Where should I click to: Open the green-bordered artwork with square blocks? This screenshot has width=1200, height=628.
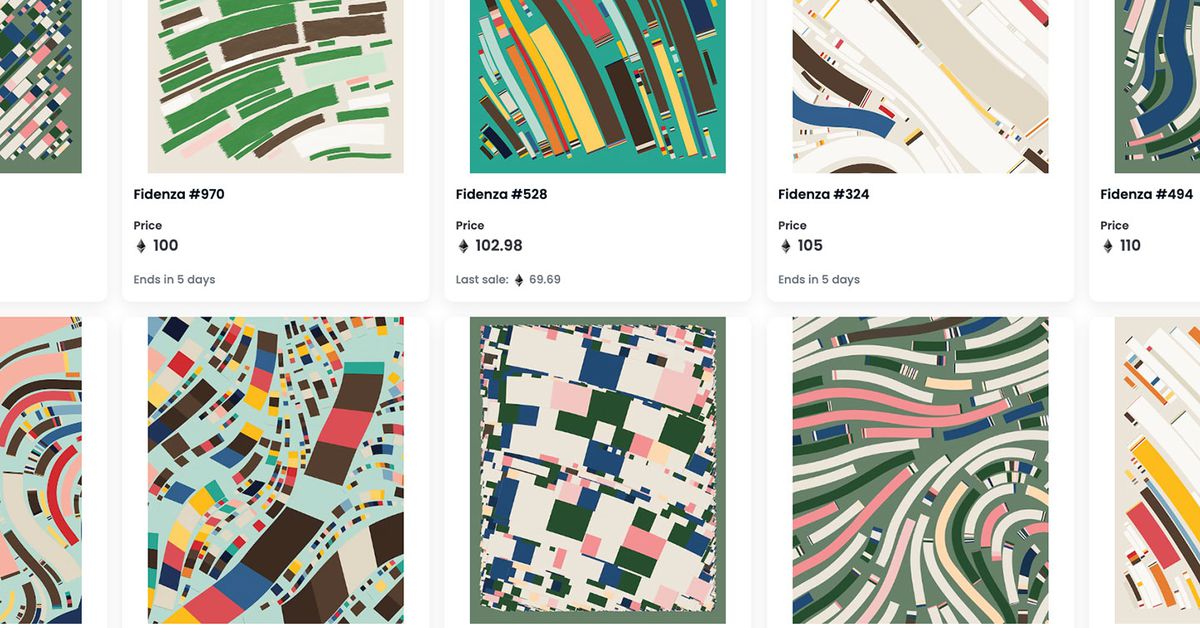click(598, 470)
